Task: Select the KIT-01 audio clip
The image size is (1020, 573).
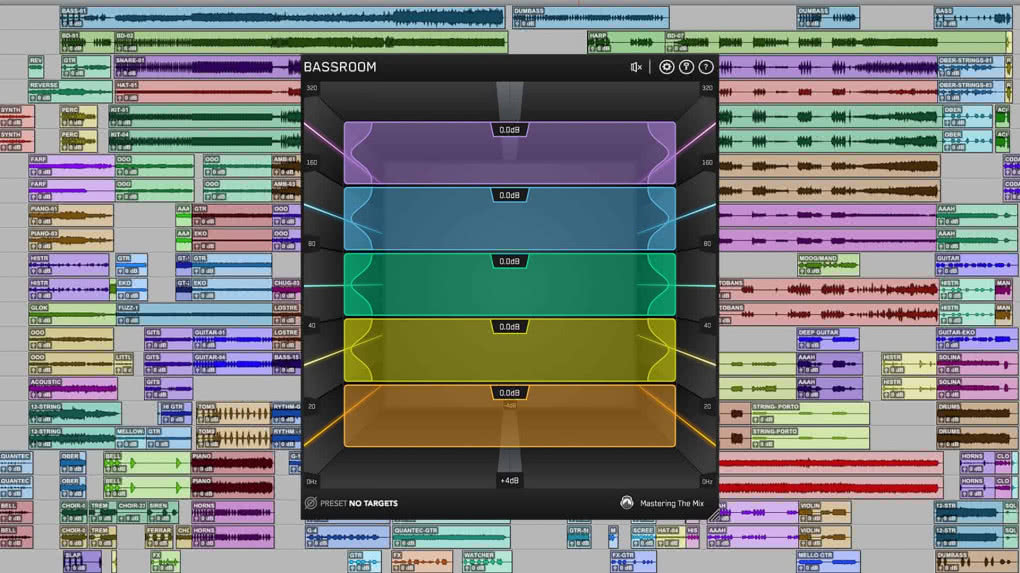Action: [205, 116]
